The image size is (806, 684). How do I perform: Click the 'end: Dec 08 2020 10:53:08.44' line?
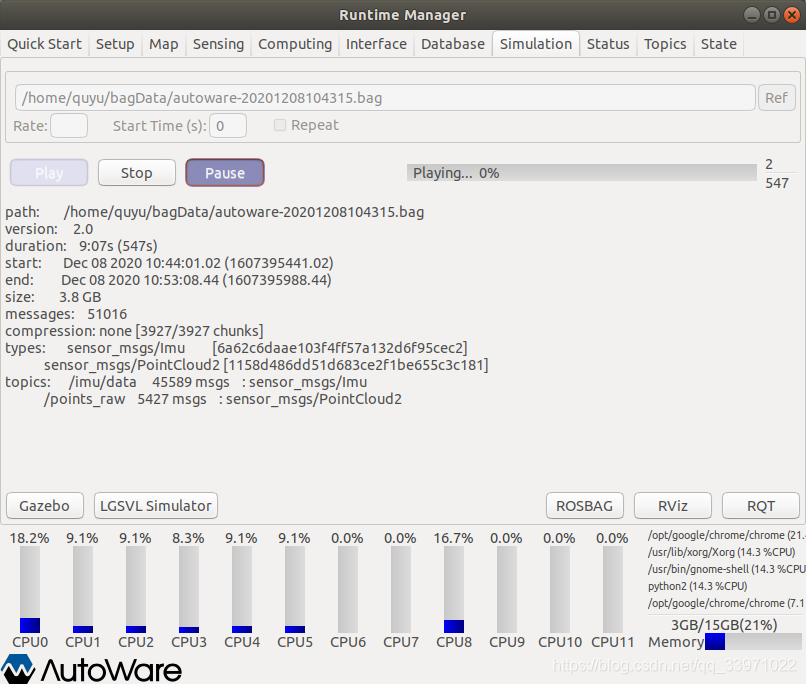168,280
